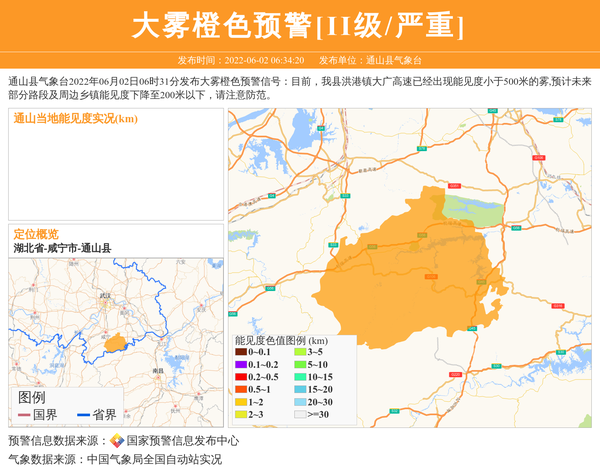Image resolution: width=600 pixels, height=471 pixels.
Task: Click the yellow 2~3 legend swatch
Action: click(x=241, y=414)
